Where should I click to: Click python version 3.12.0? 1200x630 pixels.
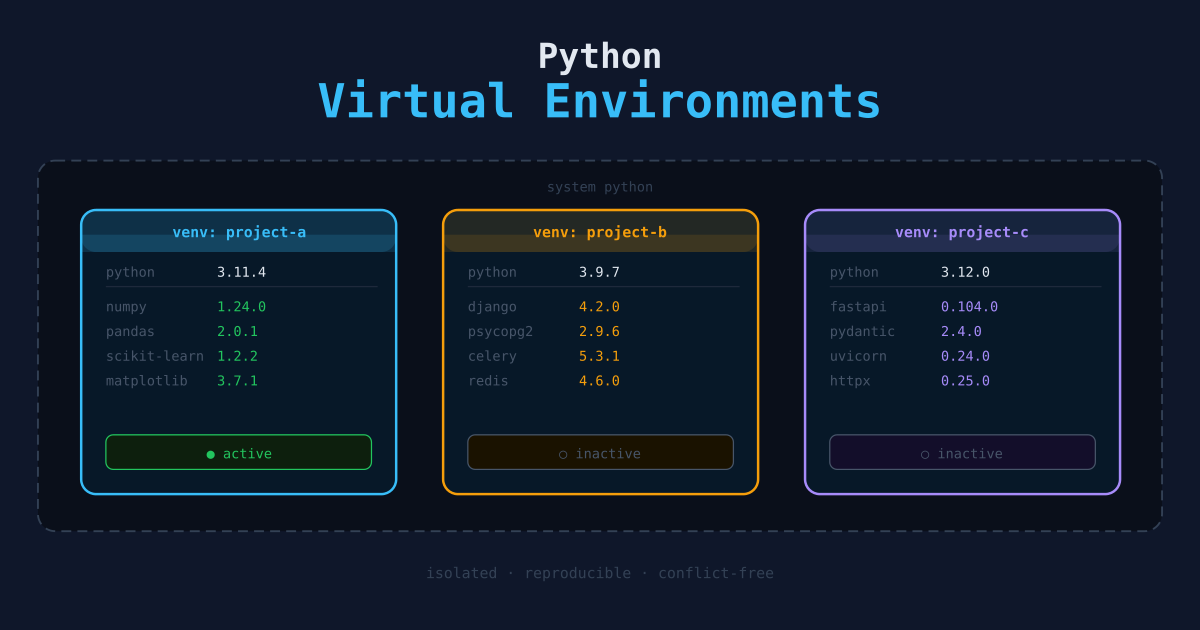[x=965, y=272]
